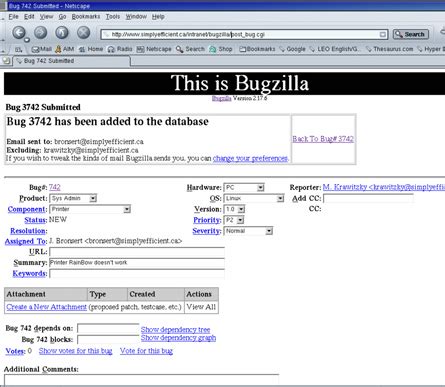
Task: Open Radio from the personal toolbar
Action: [x=120, y=49]
